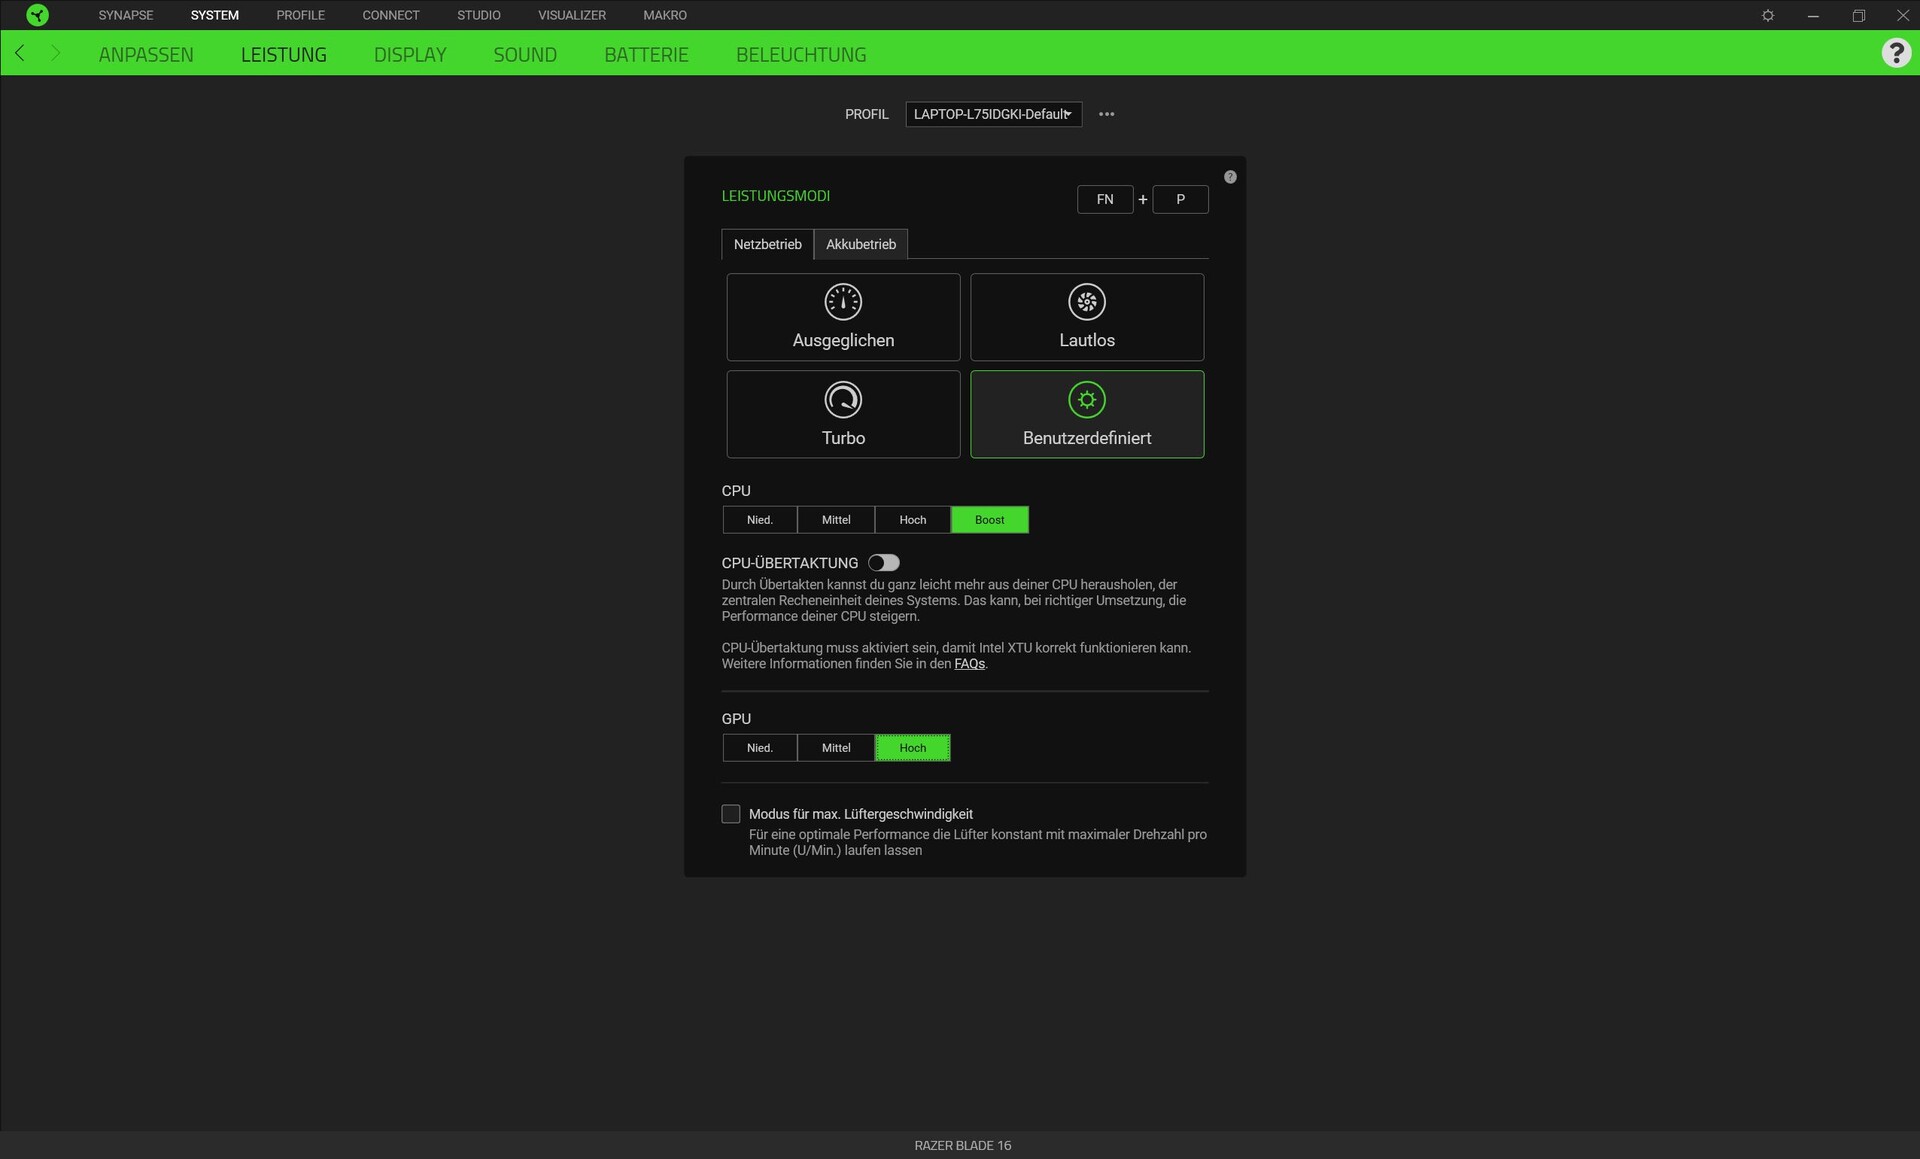Go back with the left arrow
The image size is (1920, 1159).
click(20, 53)
